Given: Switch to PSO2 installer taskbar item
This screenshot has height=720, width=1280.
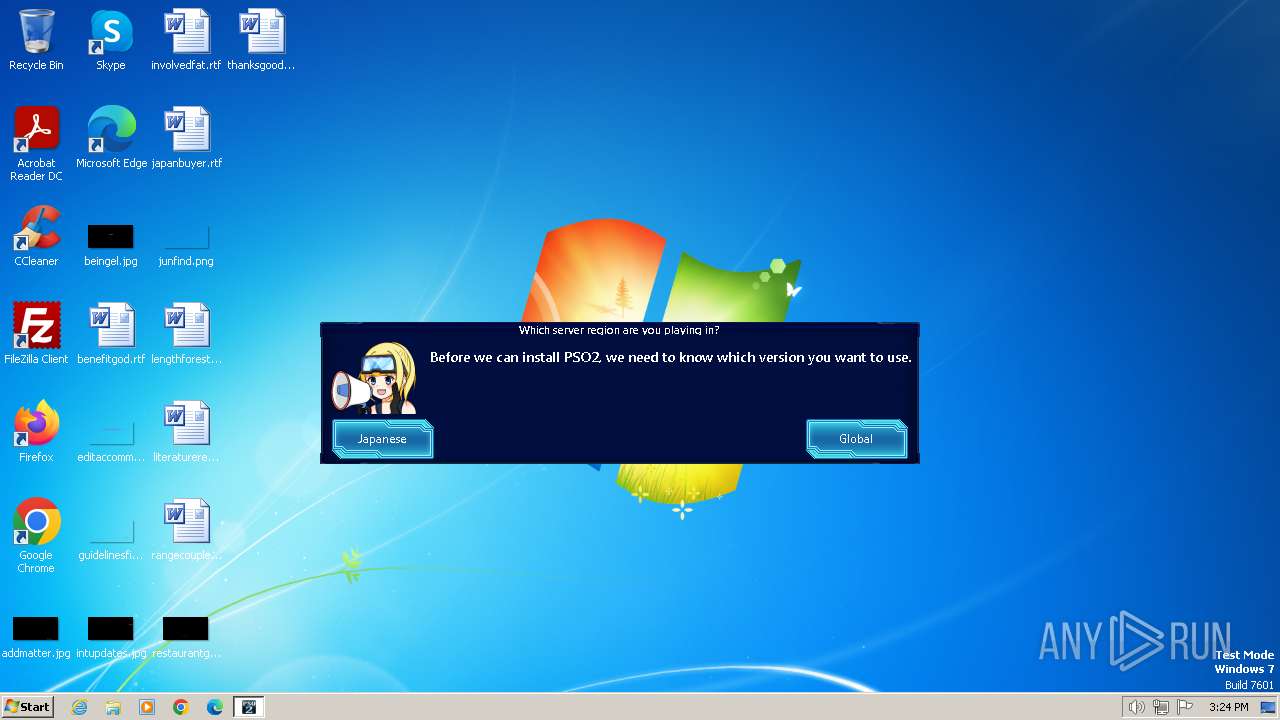Looking at the screenshot, I should (249, 707).
